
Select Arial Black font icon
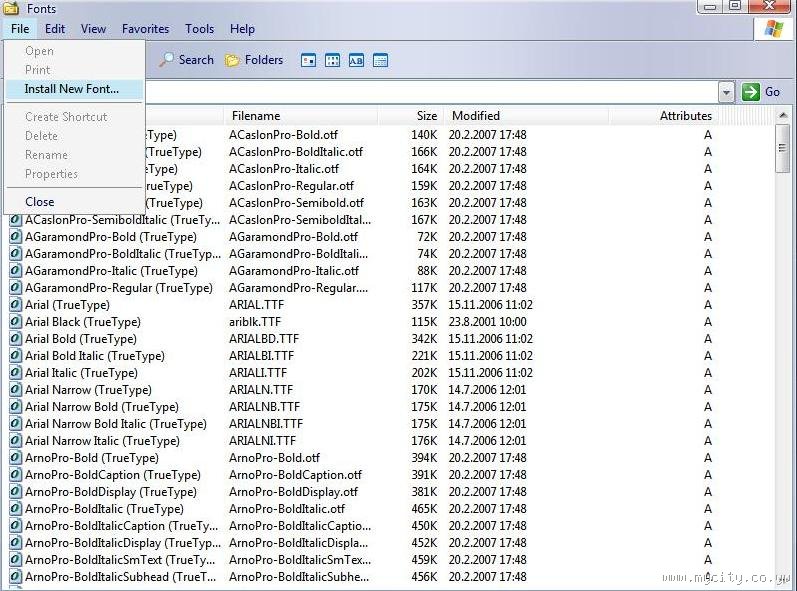point(16,322)
